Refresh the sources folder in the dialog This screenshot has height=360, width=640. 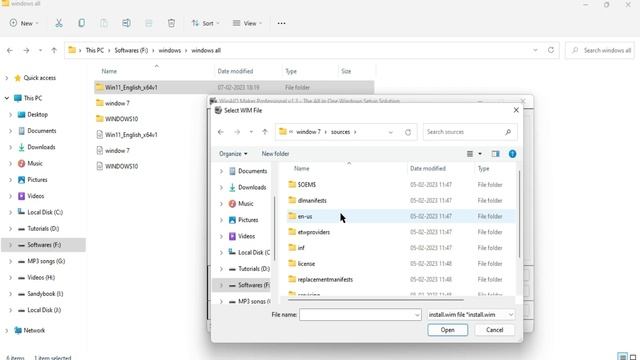point(408,132)
